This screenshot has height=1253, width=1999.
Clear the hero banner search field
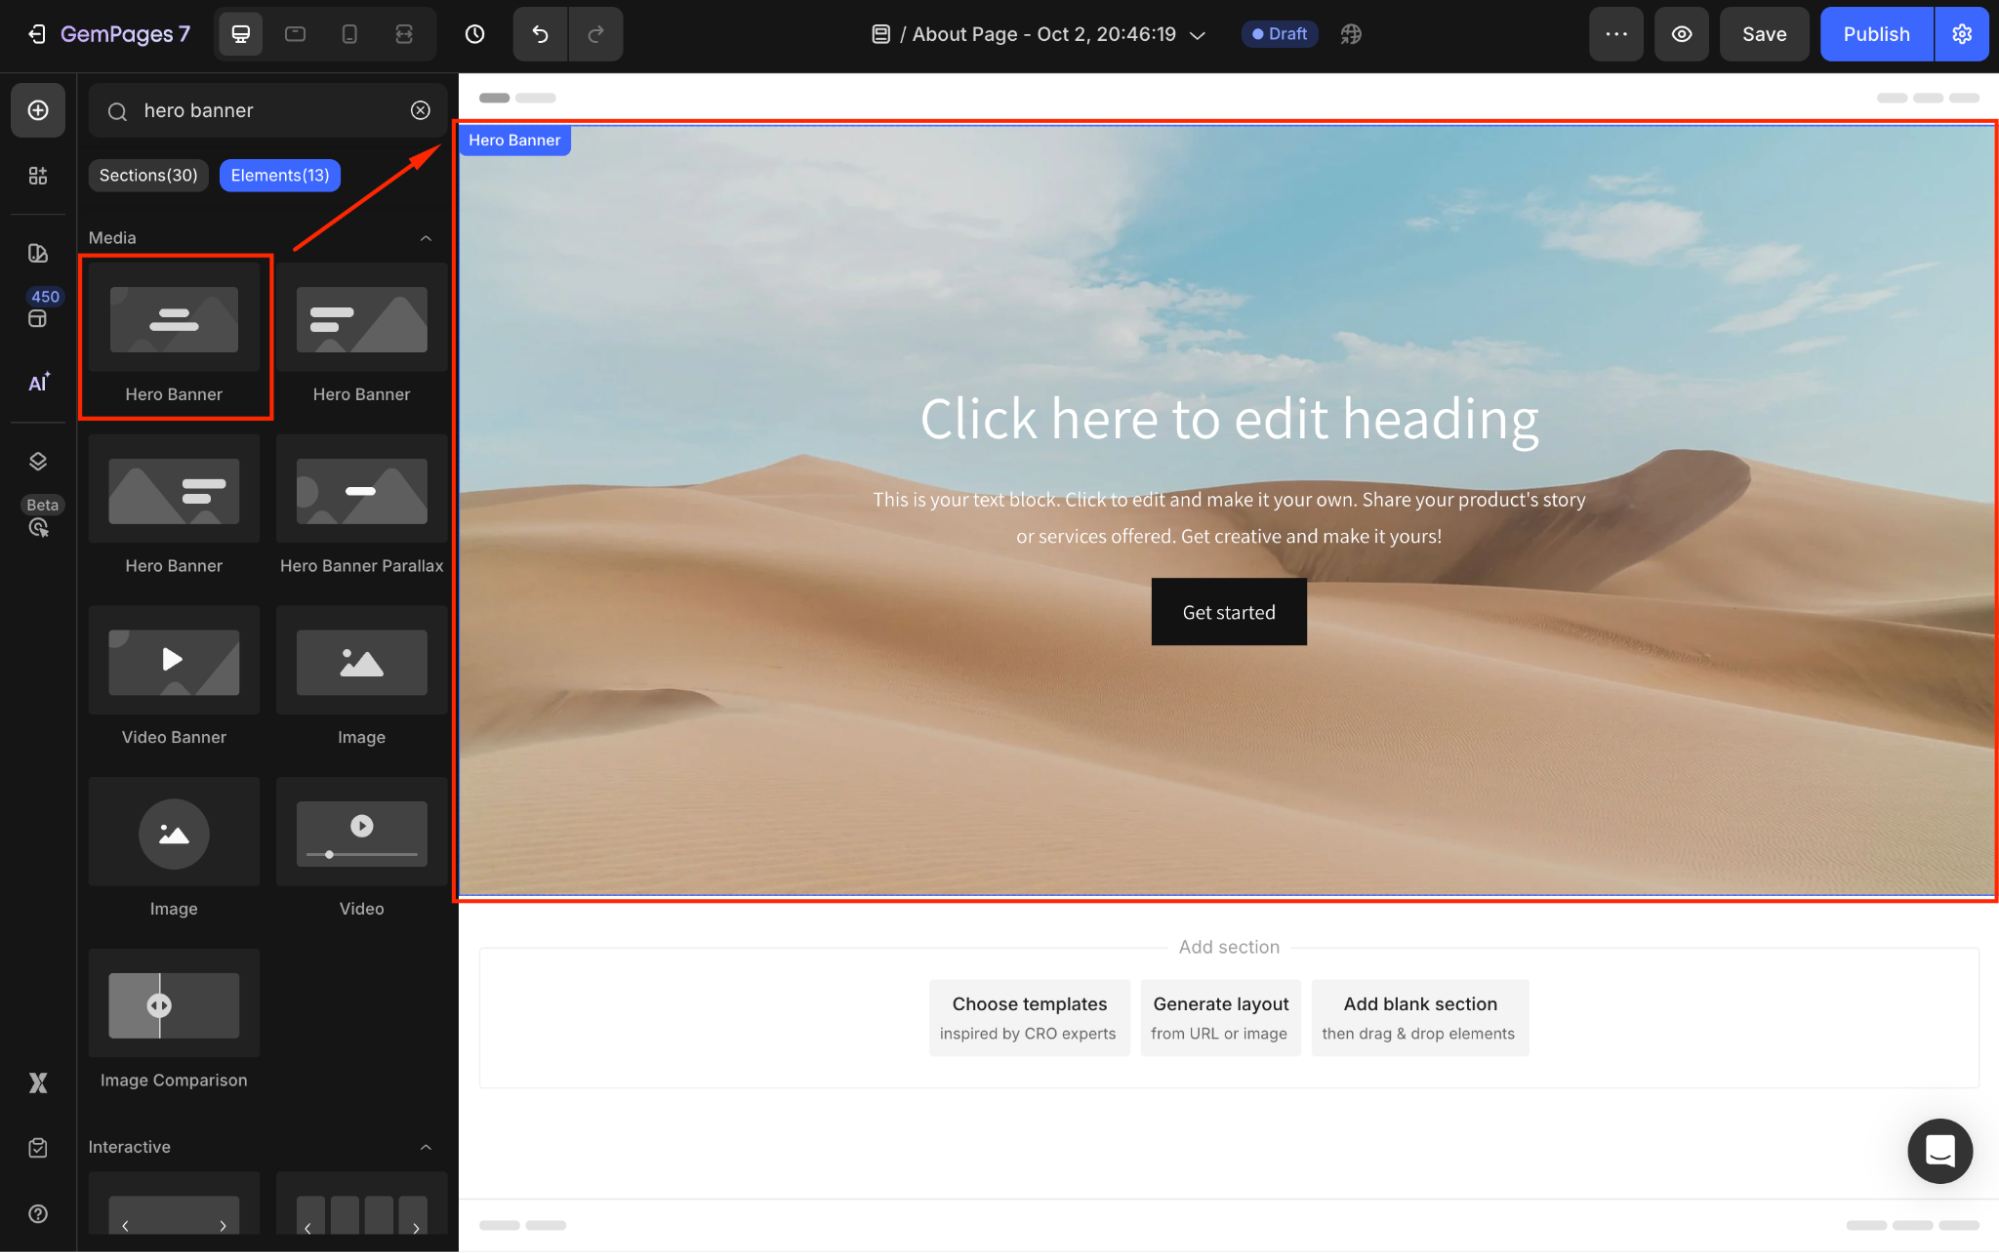pyautogui.click(x=421, y=110)
